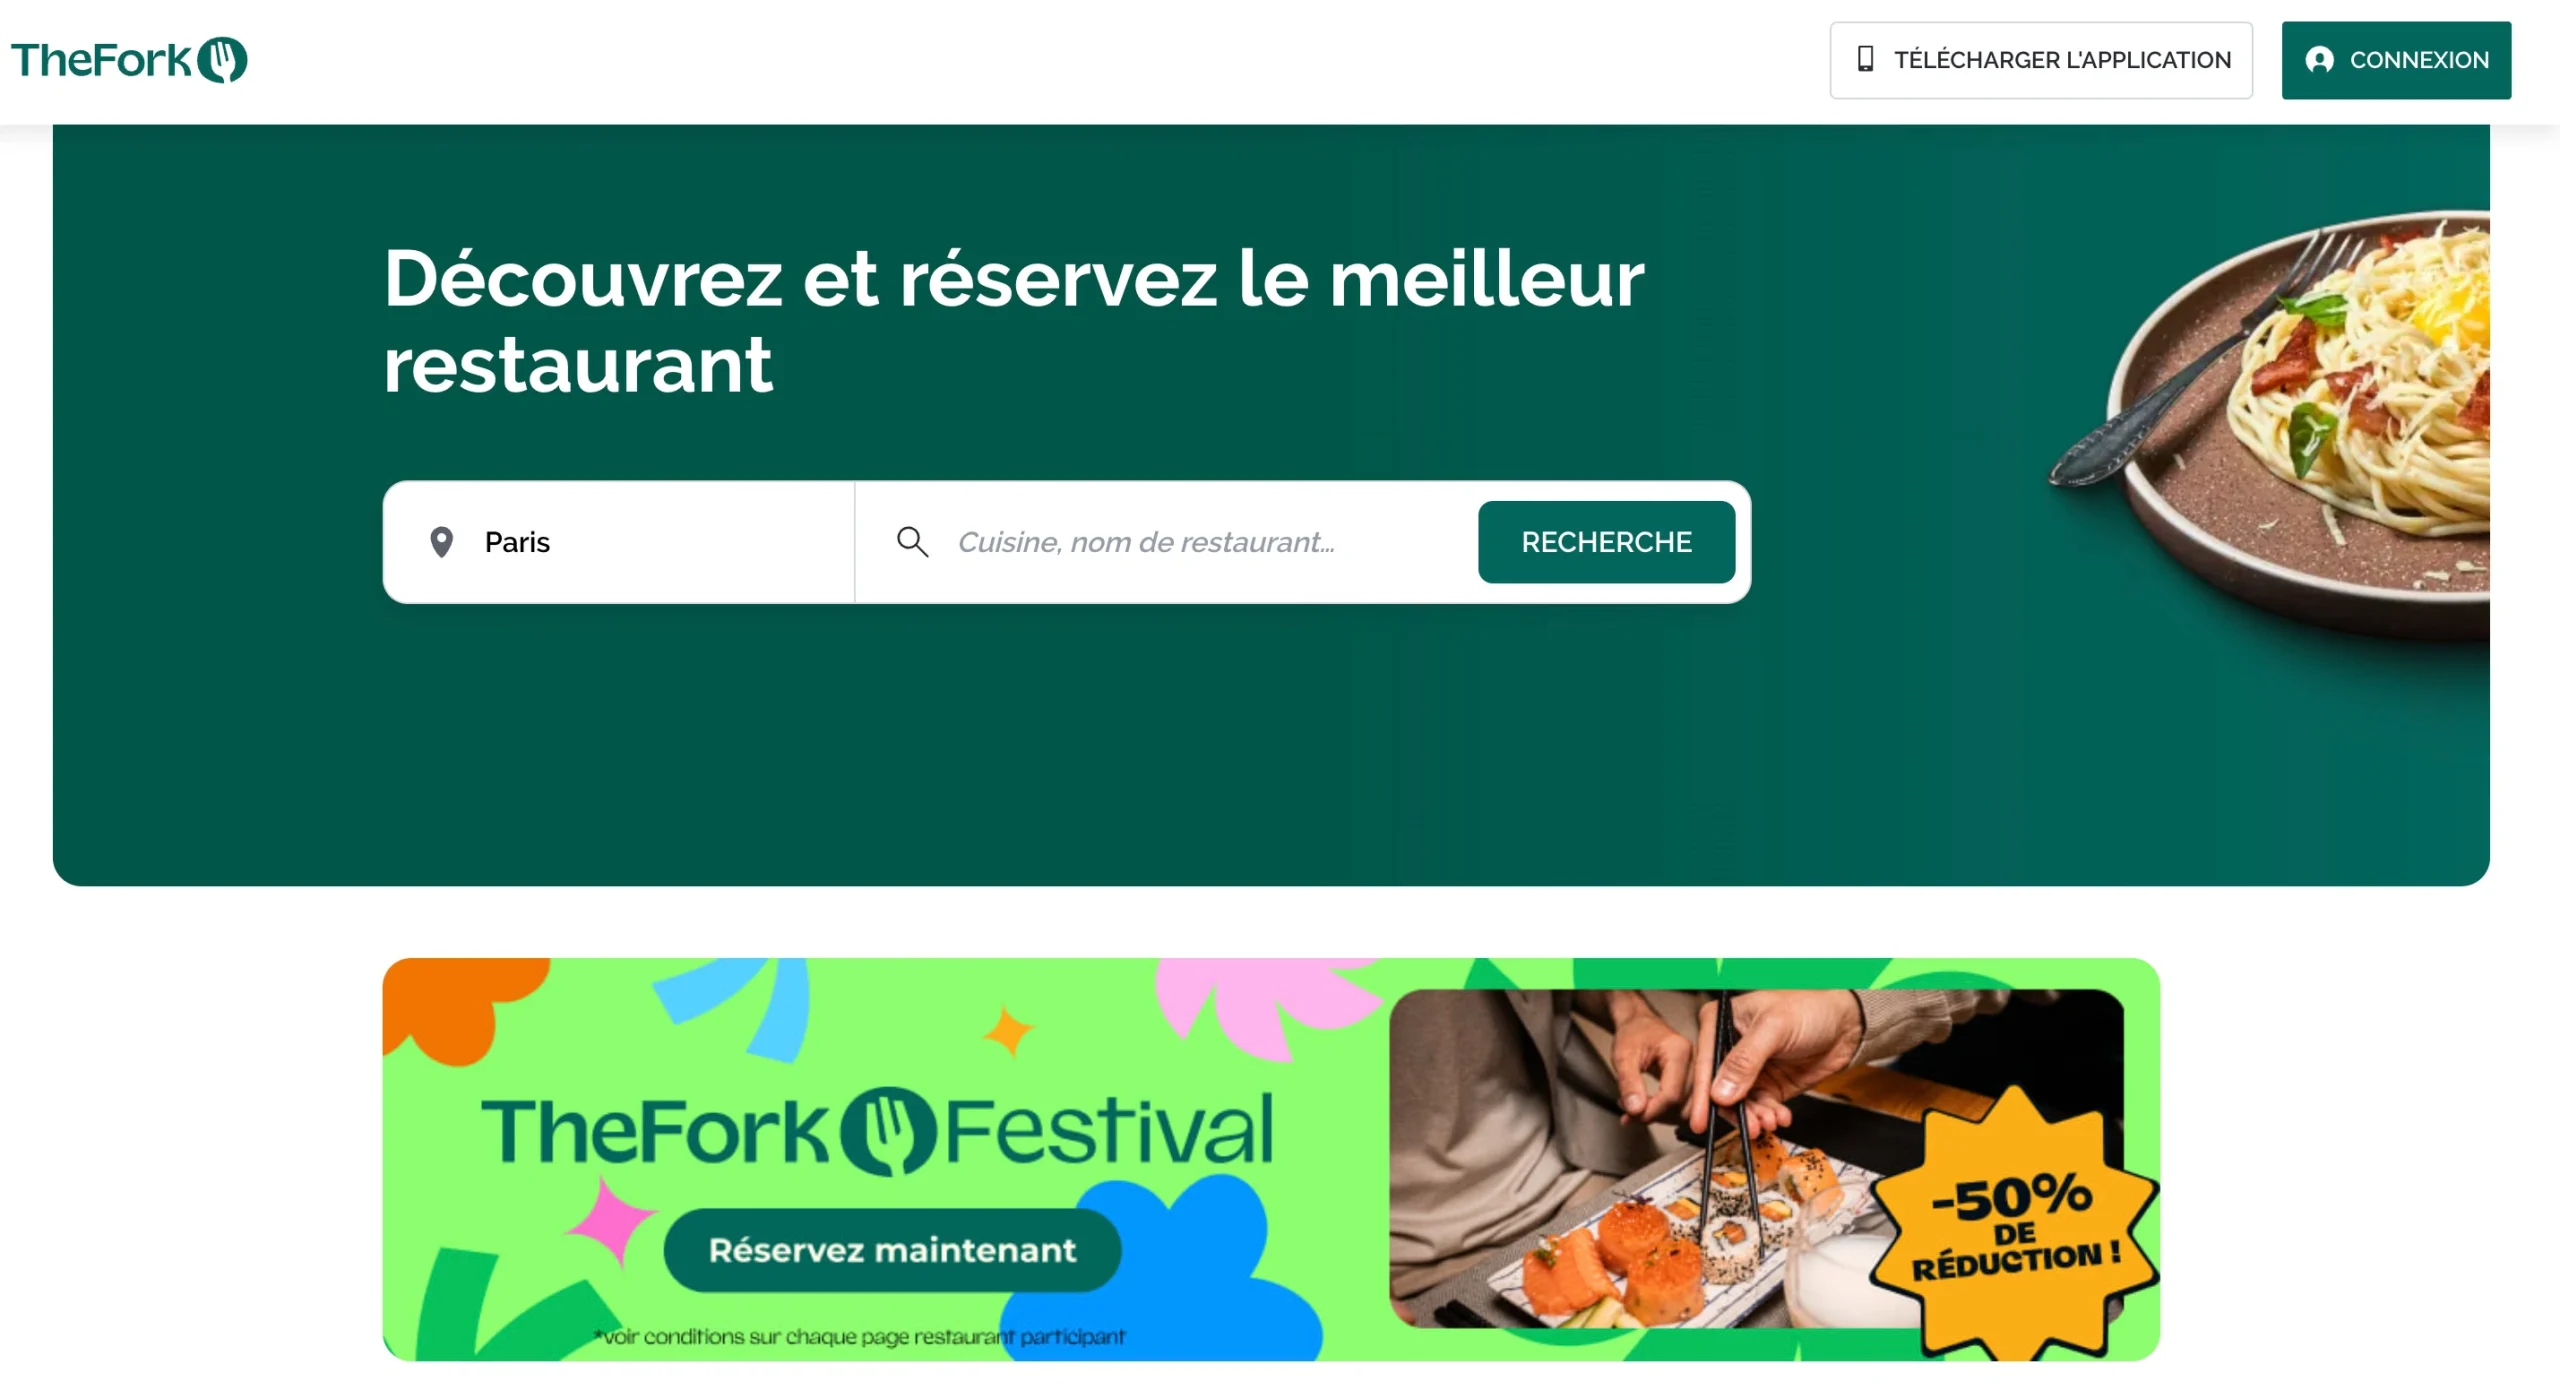
Task: Focus the Cuisine, nom de restaurant field
Action: tap(1166, 542)
